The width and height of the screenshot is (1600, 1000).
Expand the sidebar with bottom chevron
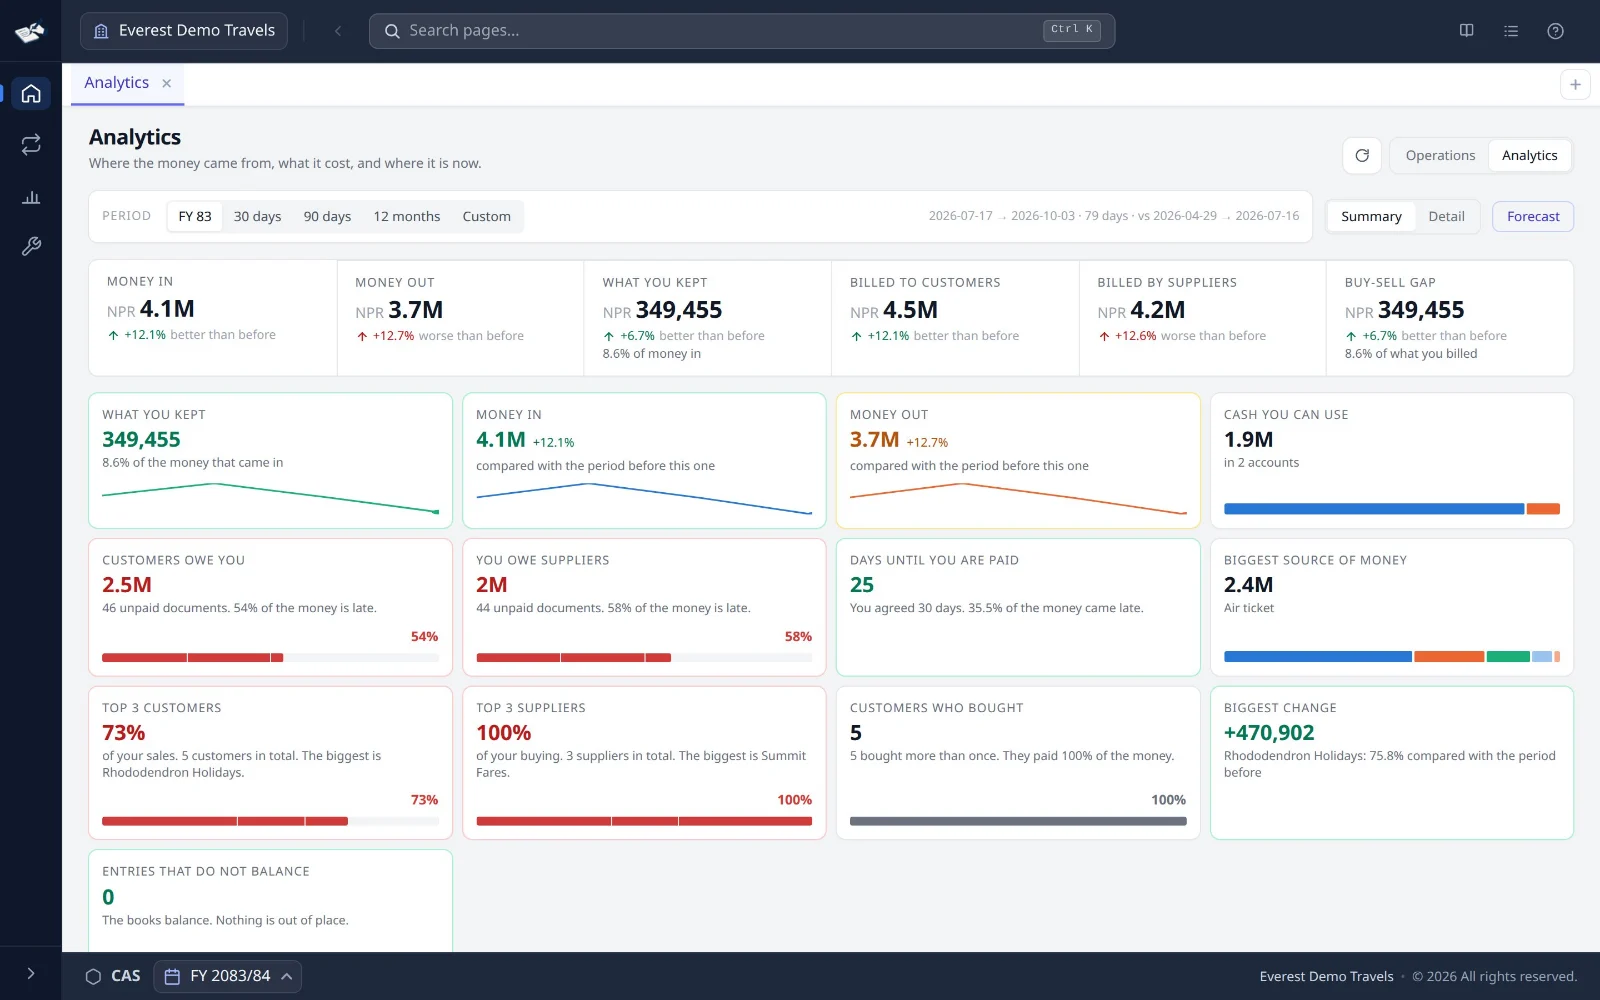pos(31,973)
